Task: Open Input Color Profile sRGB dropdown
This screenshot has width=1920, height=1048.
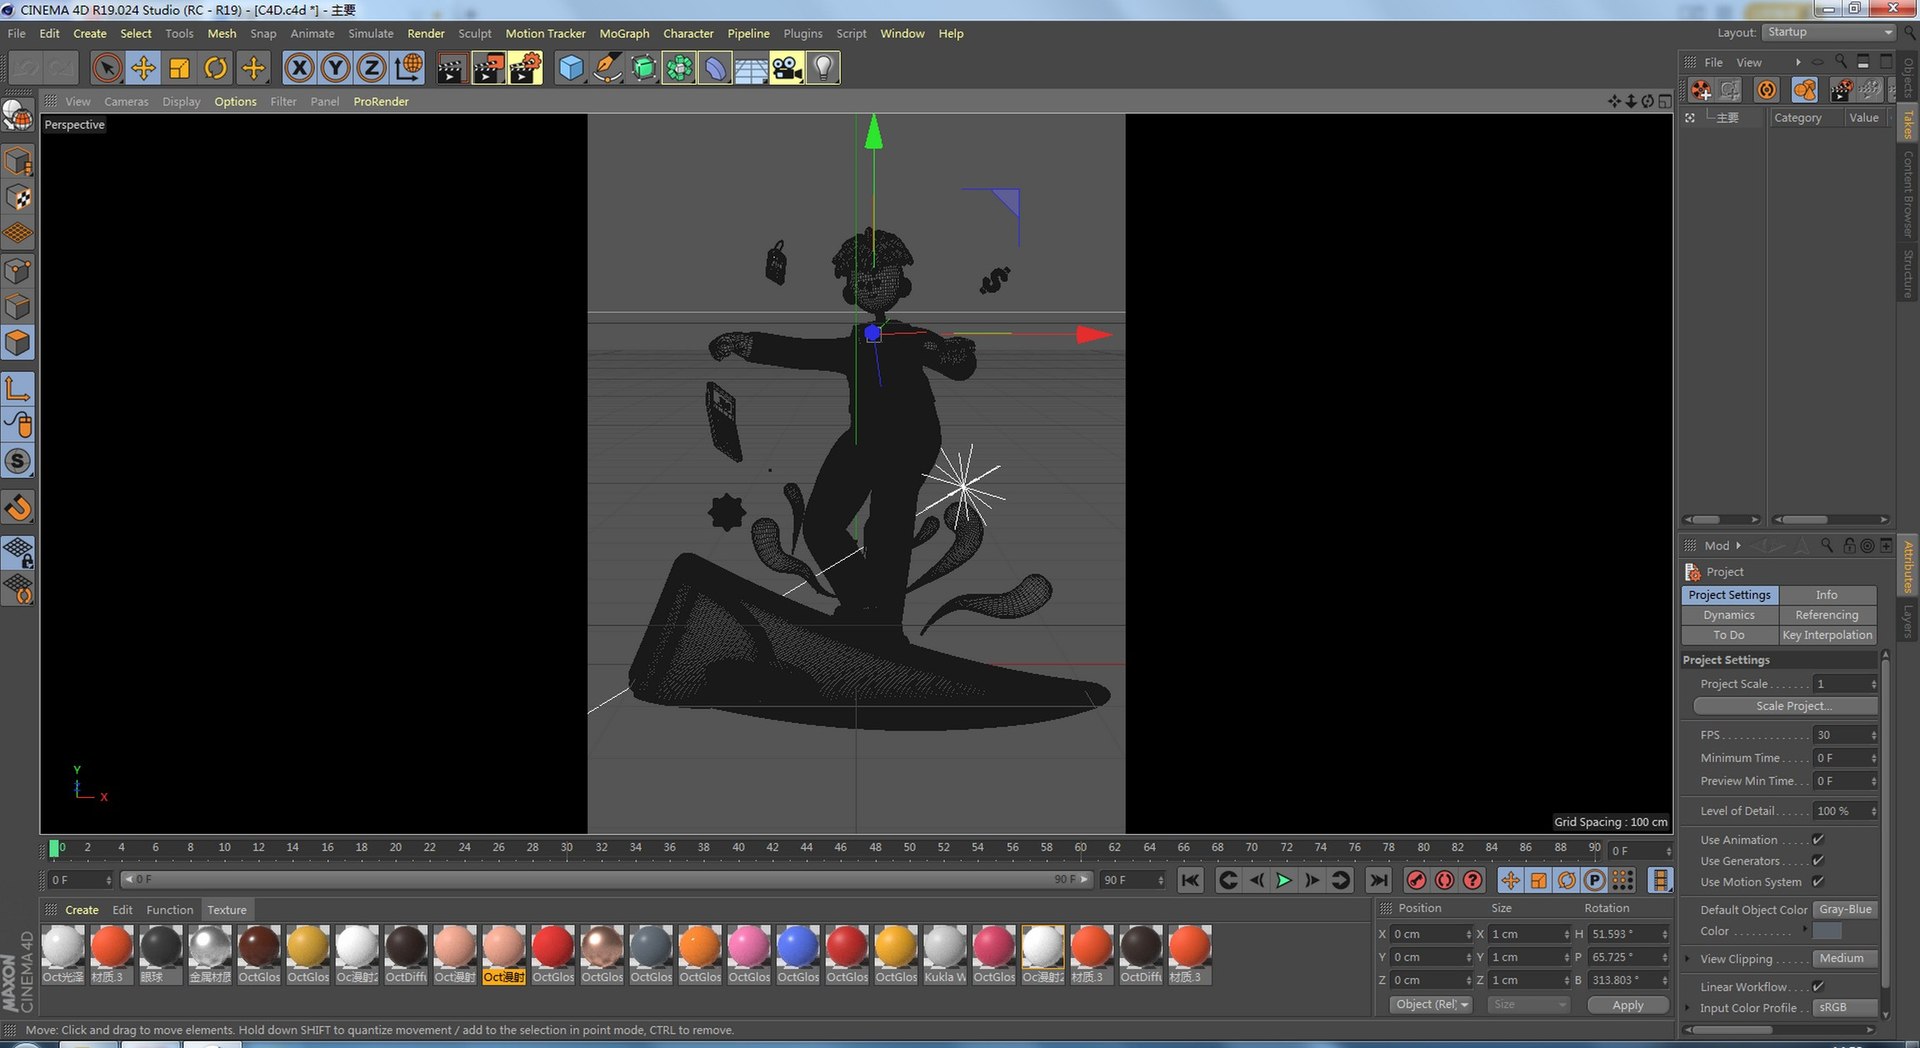Action: [x=1845, y=1008]
